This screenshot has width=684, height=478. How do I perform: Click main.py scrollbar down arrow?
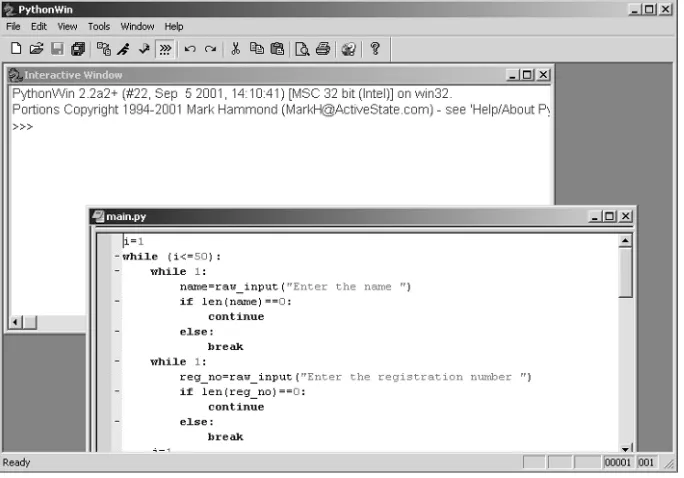pyautogui.click(x=625, y=449)
